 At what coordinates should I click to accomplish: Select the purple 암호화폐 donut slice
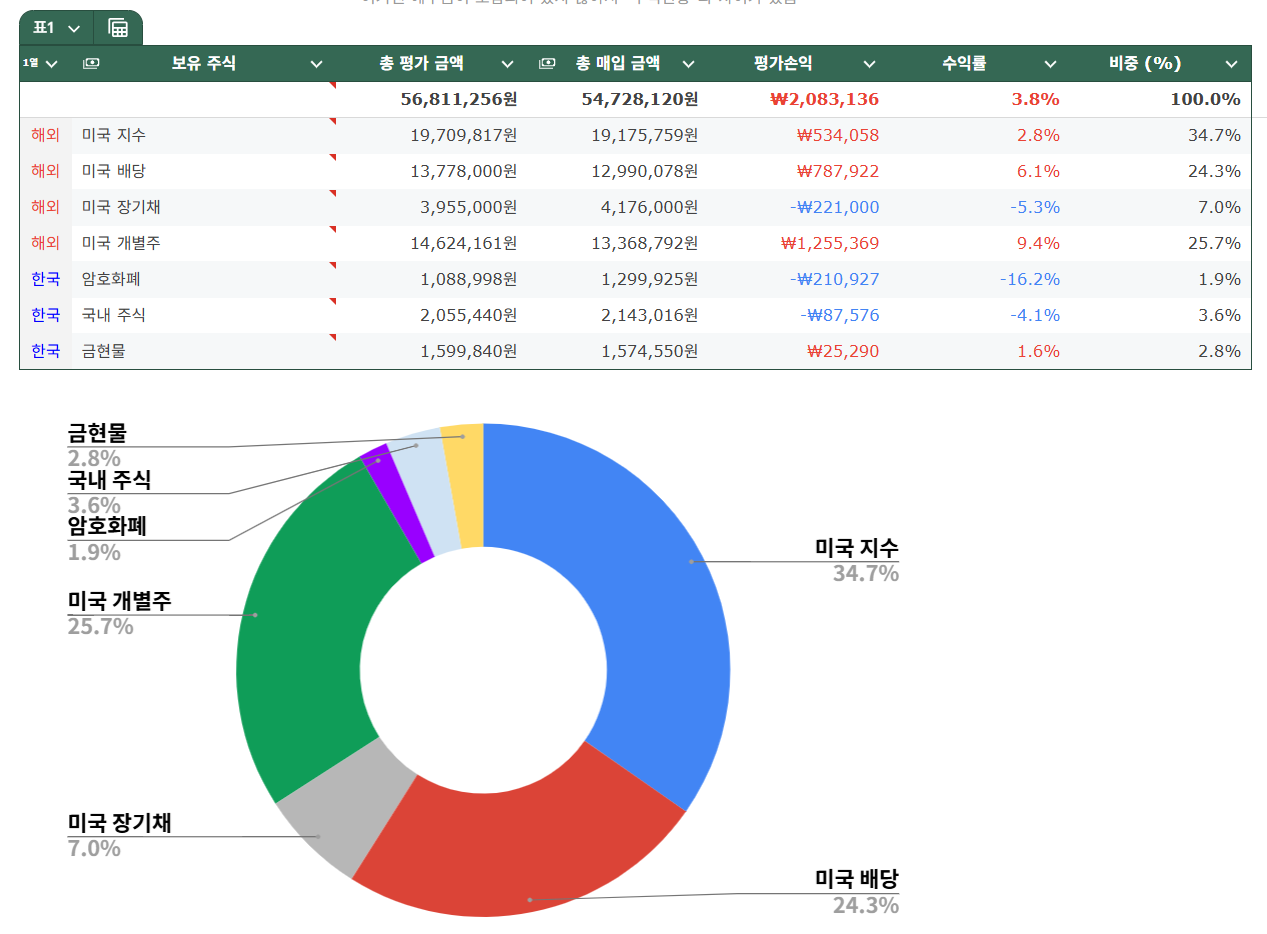pos(397,505)
